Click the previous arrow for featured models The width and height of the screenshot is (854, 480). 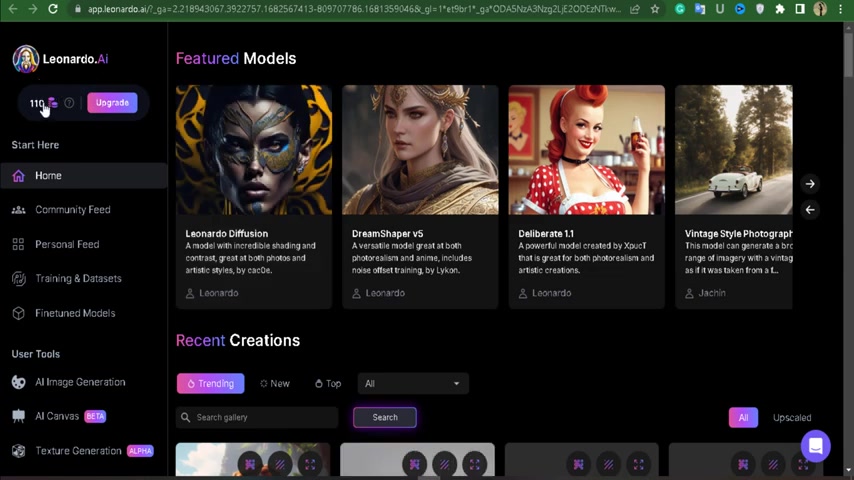tap(810, 210)
